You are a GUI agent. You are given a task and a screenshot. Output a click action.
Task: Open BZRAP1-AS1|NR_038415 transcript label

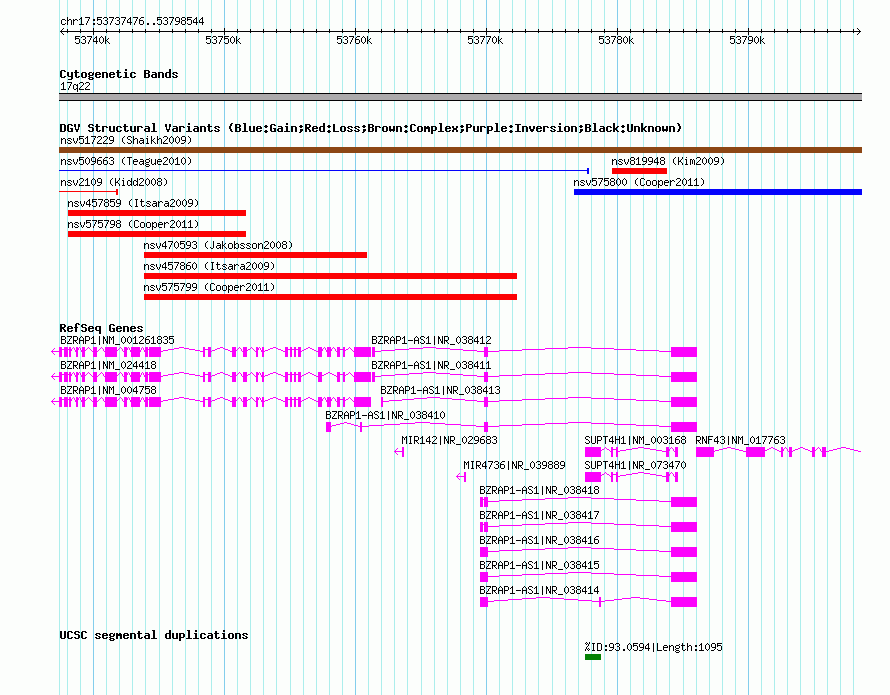point(539,565)
